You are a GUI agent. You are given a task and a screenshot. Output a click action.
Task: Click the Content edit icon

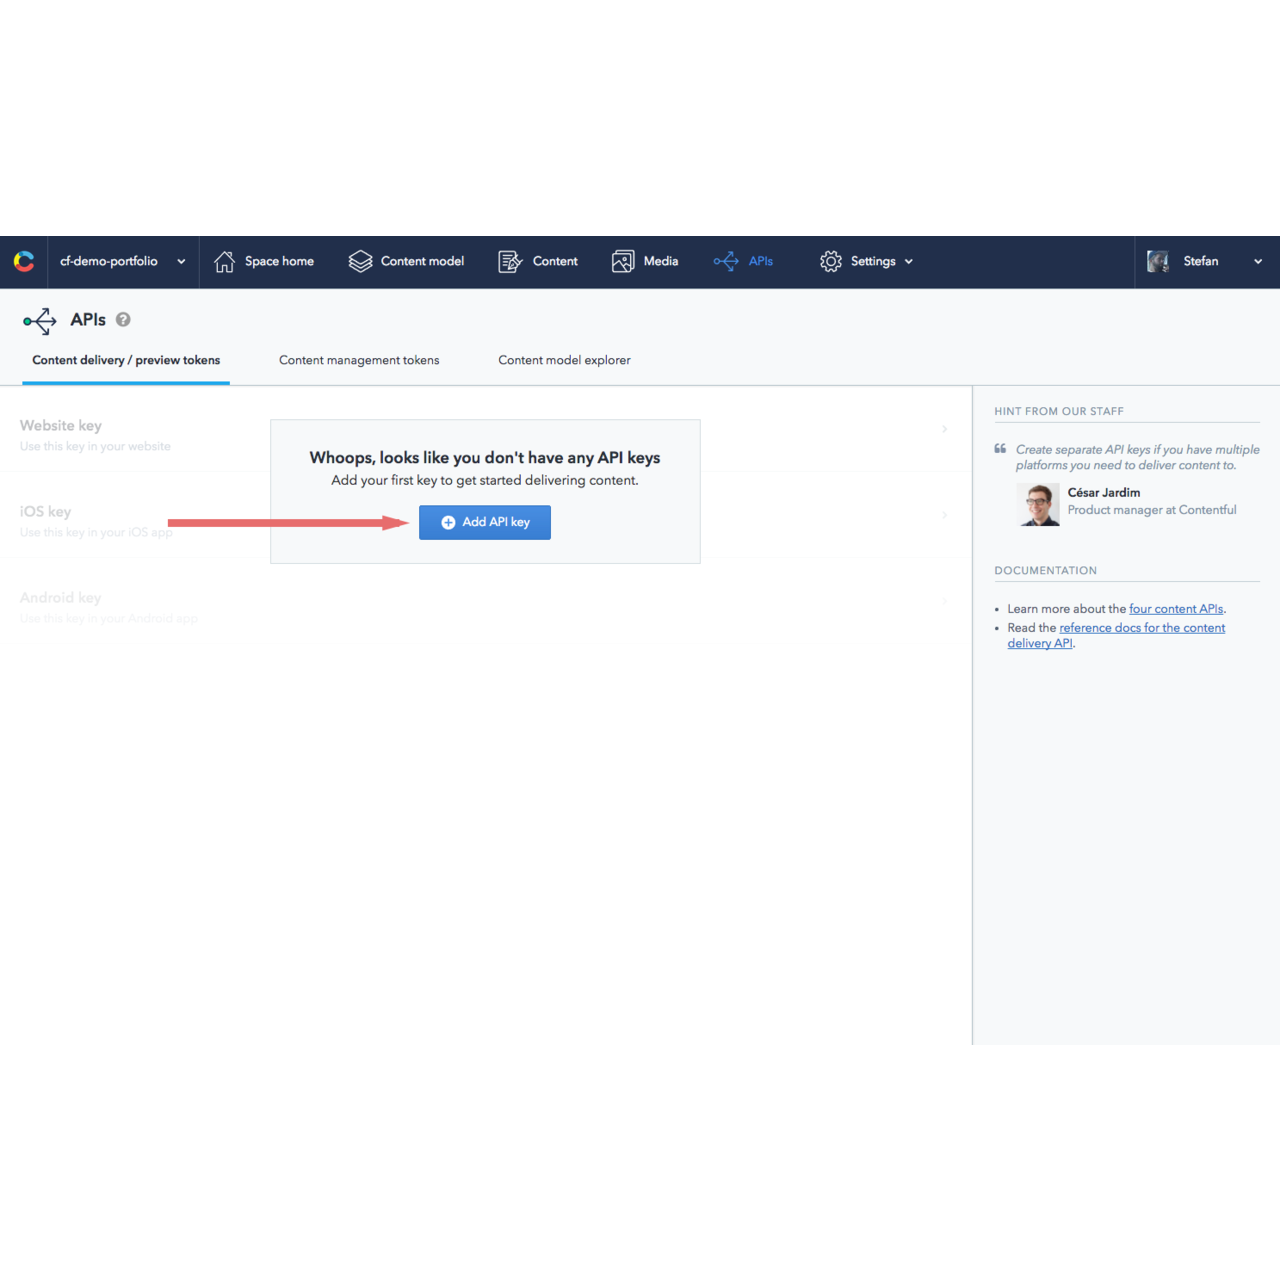[510, 262]
